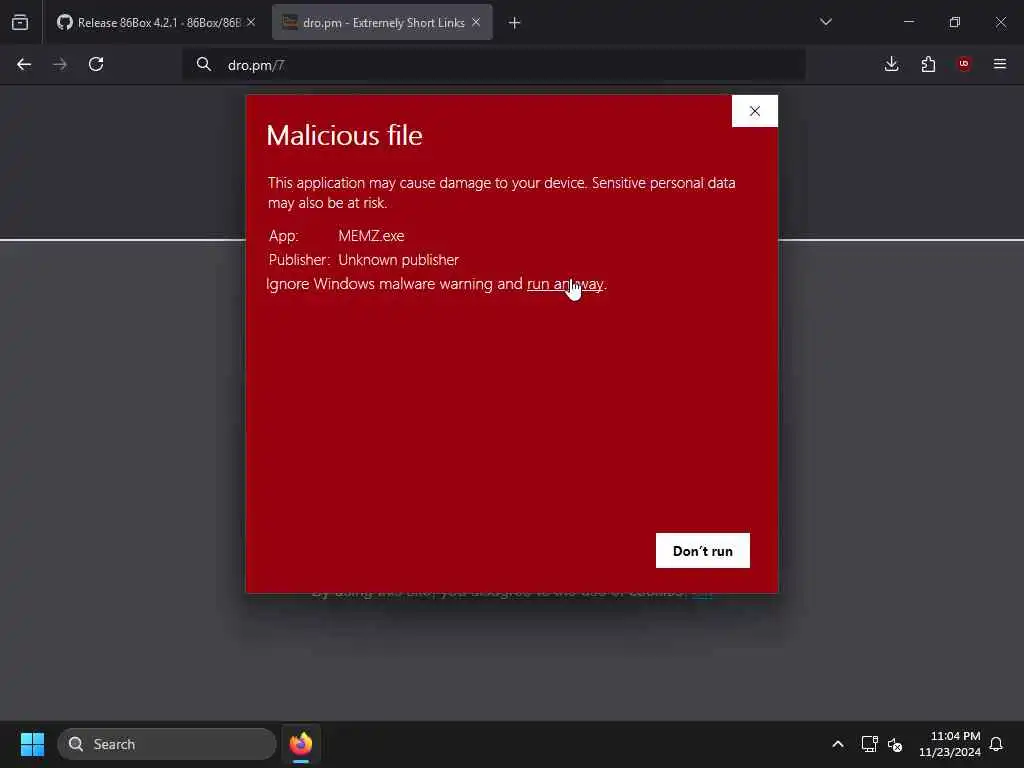Focus the dro.pm/7 address bar
Viewport: 1024px width, 768px height.
(494, 65)
